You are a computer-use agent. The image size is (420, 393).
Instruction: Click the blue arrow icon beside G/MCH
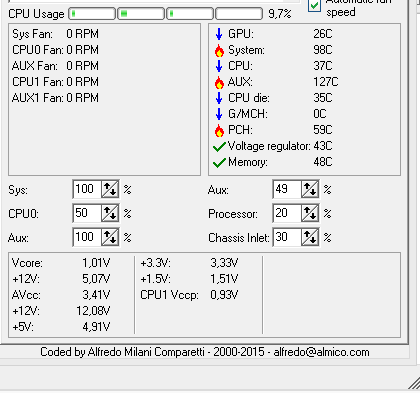coord(219,114)
